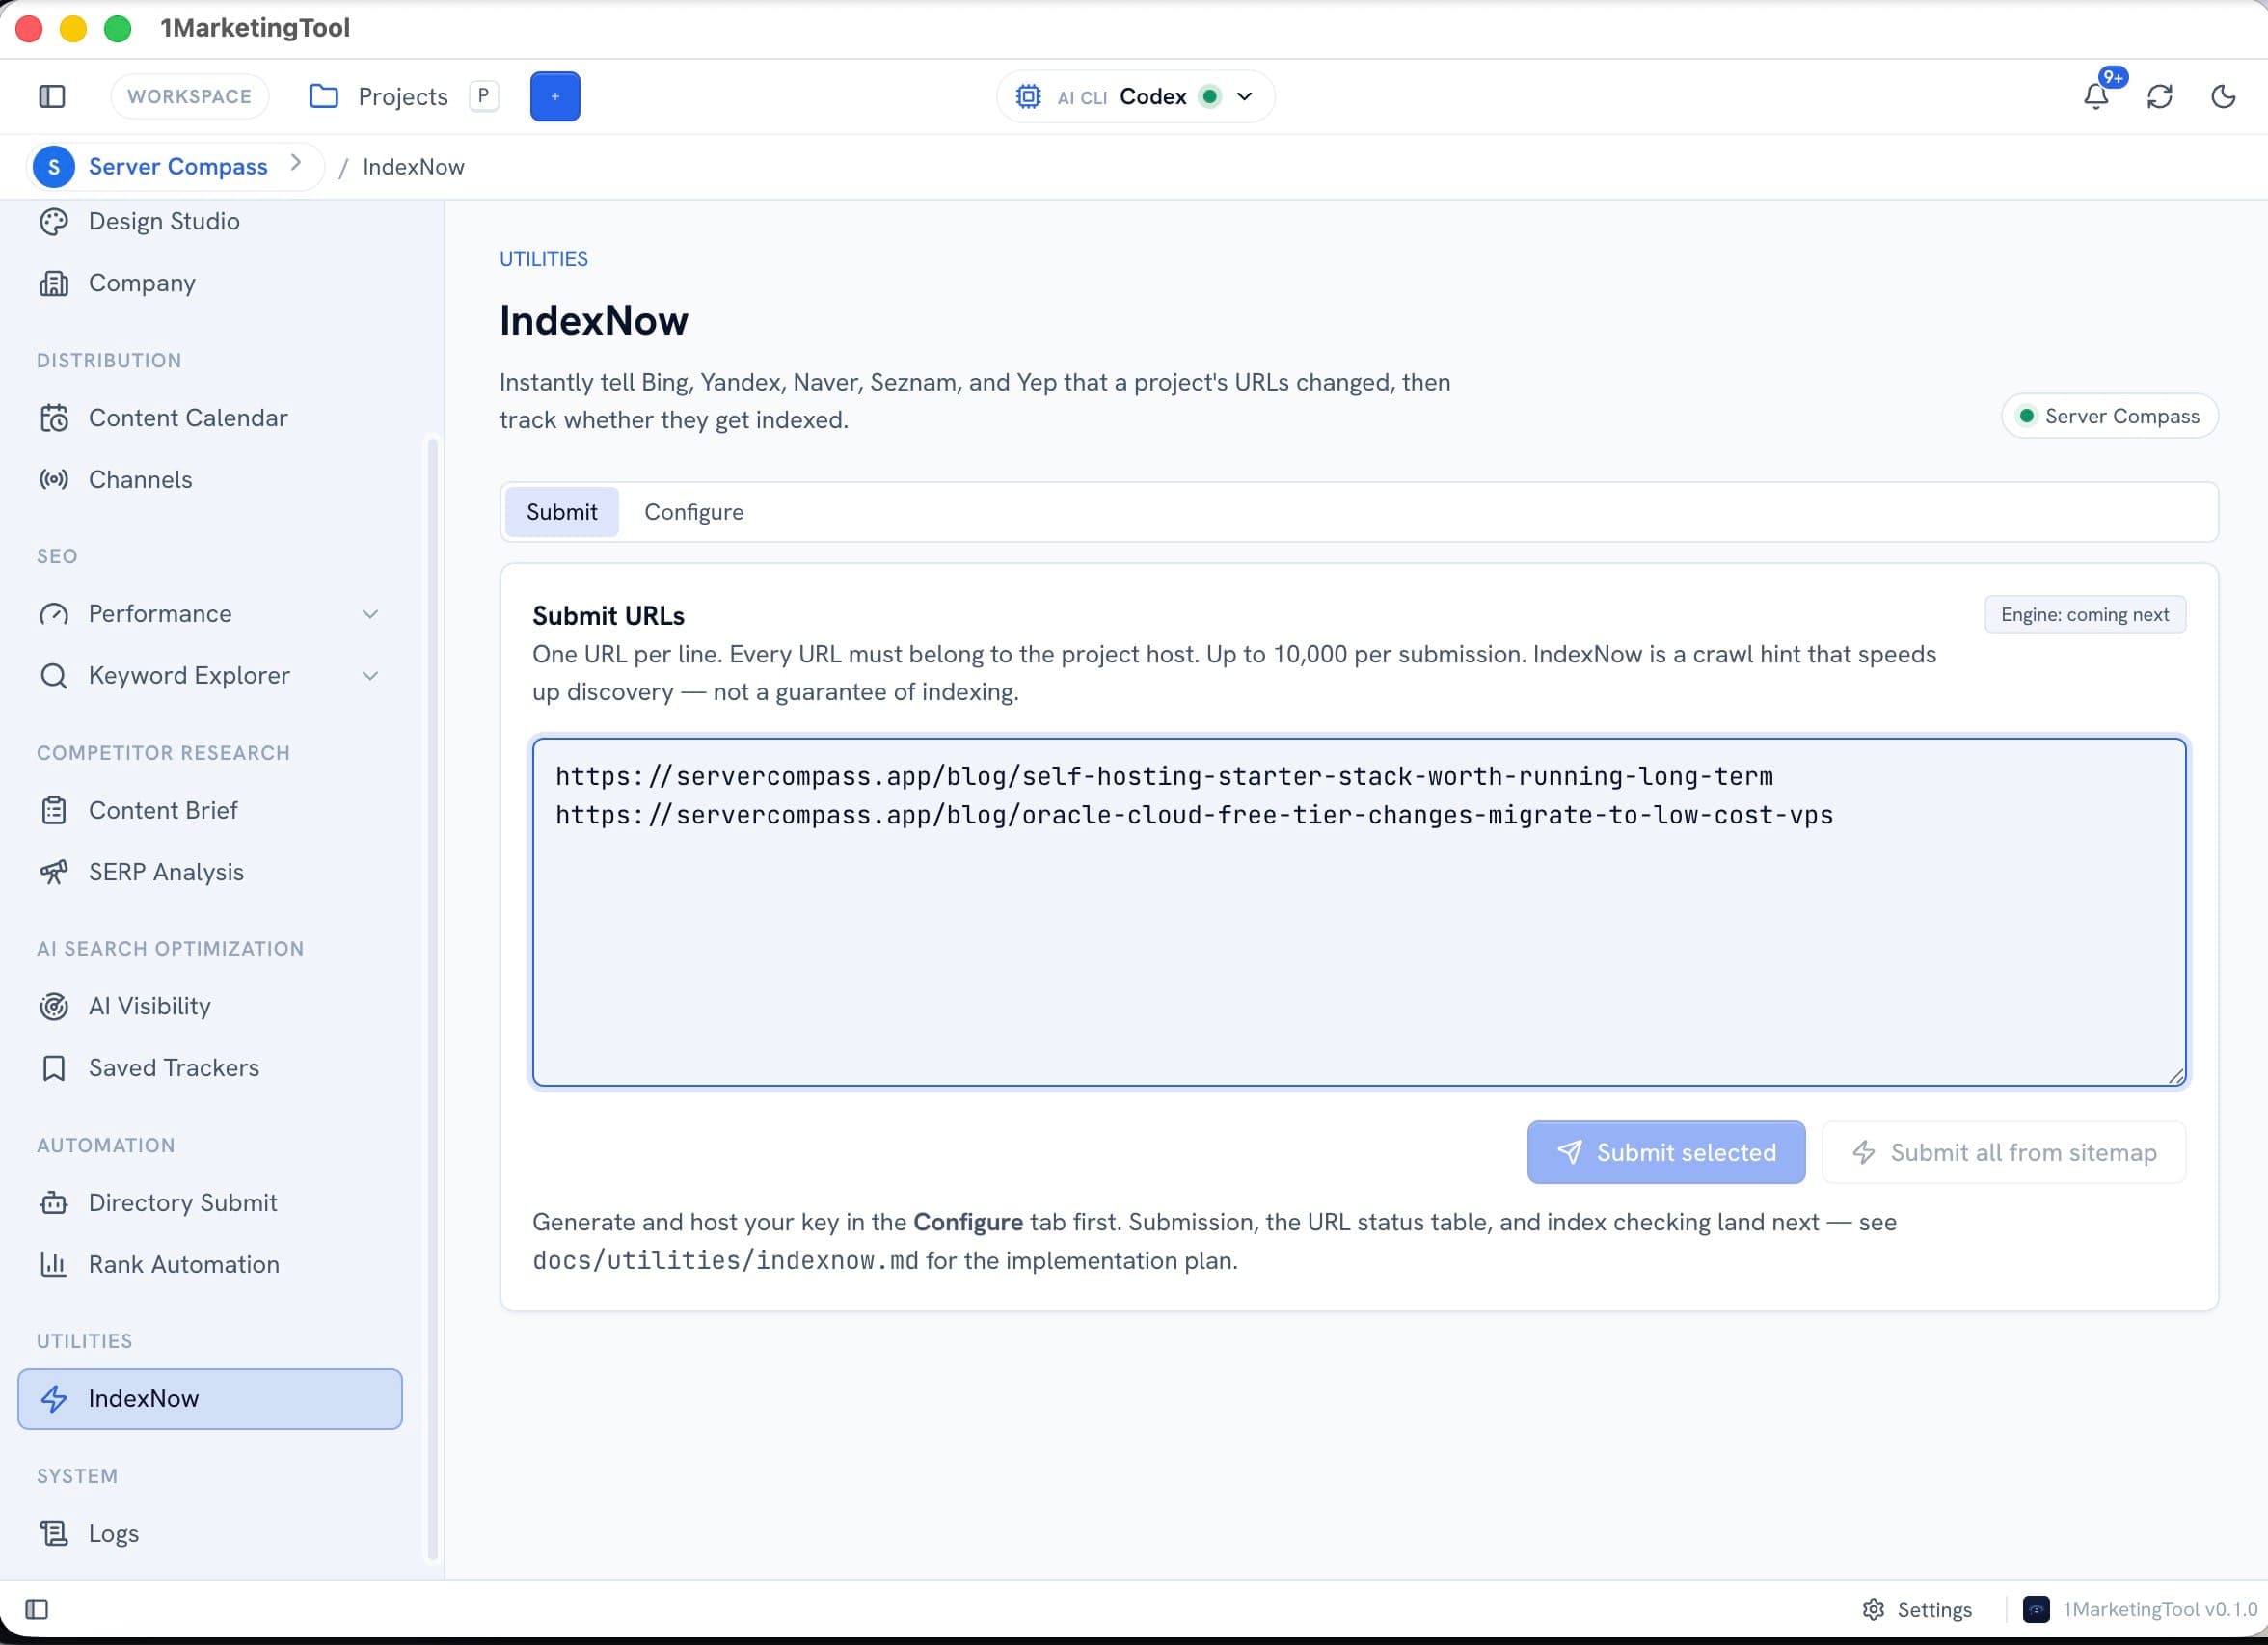Click the 1MarketingTool v0.1.0 version label
This screenshot has width=2268, height=1645.
point(2160,1609)
